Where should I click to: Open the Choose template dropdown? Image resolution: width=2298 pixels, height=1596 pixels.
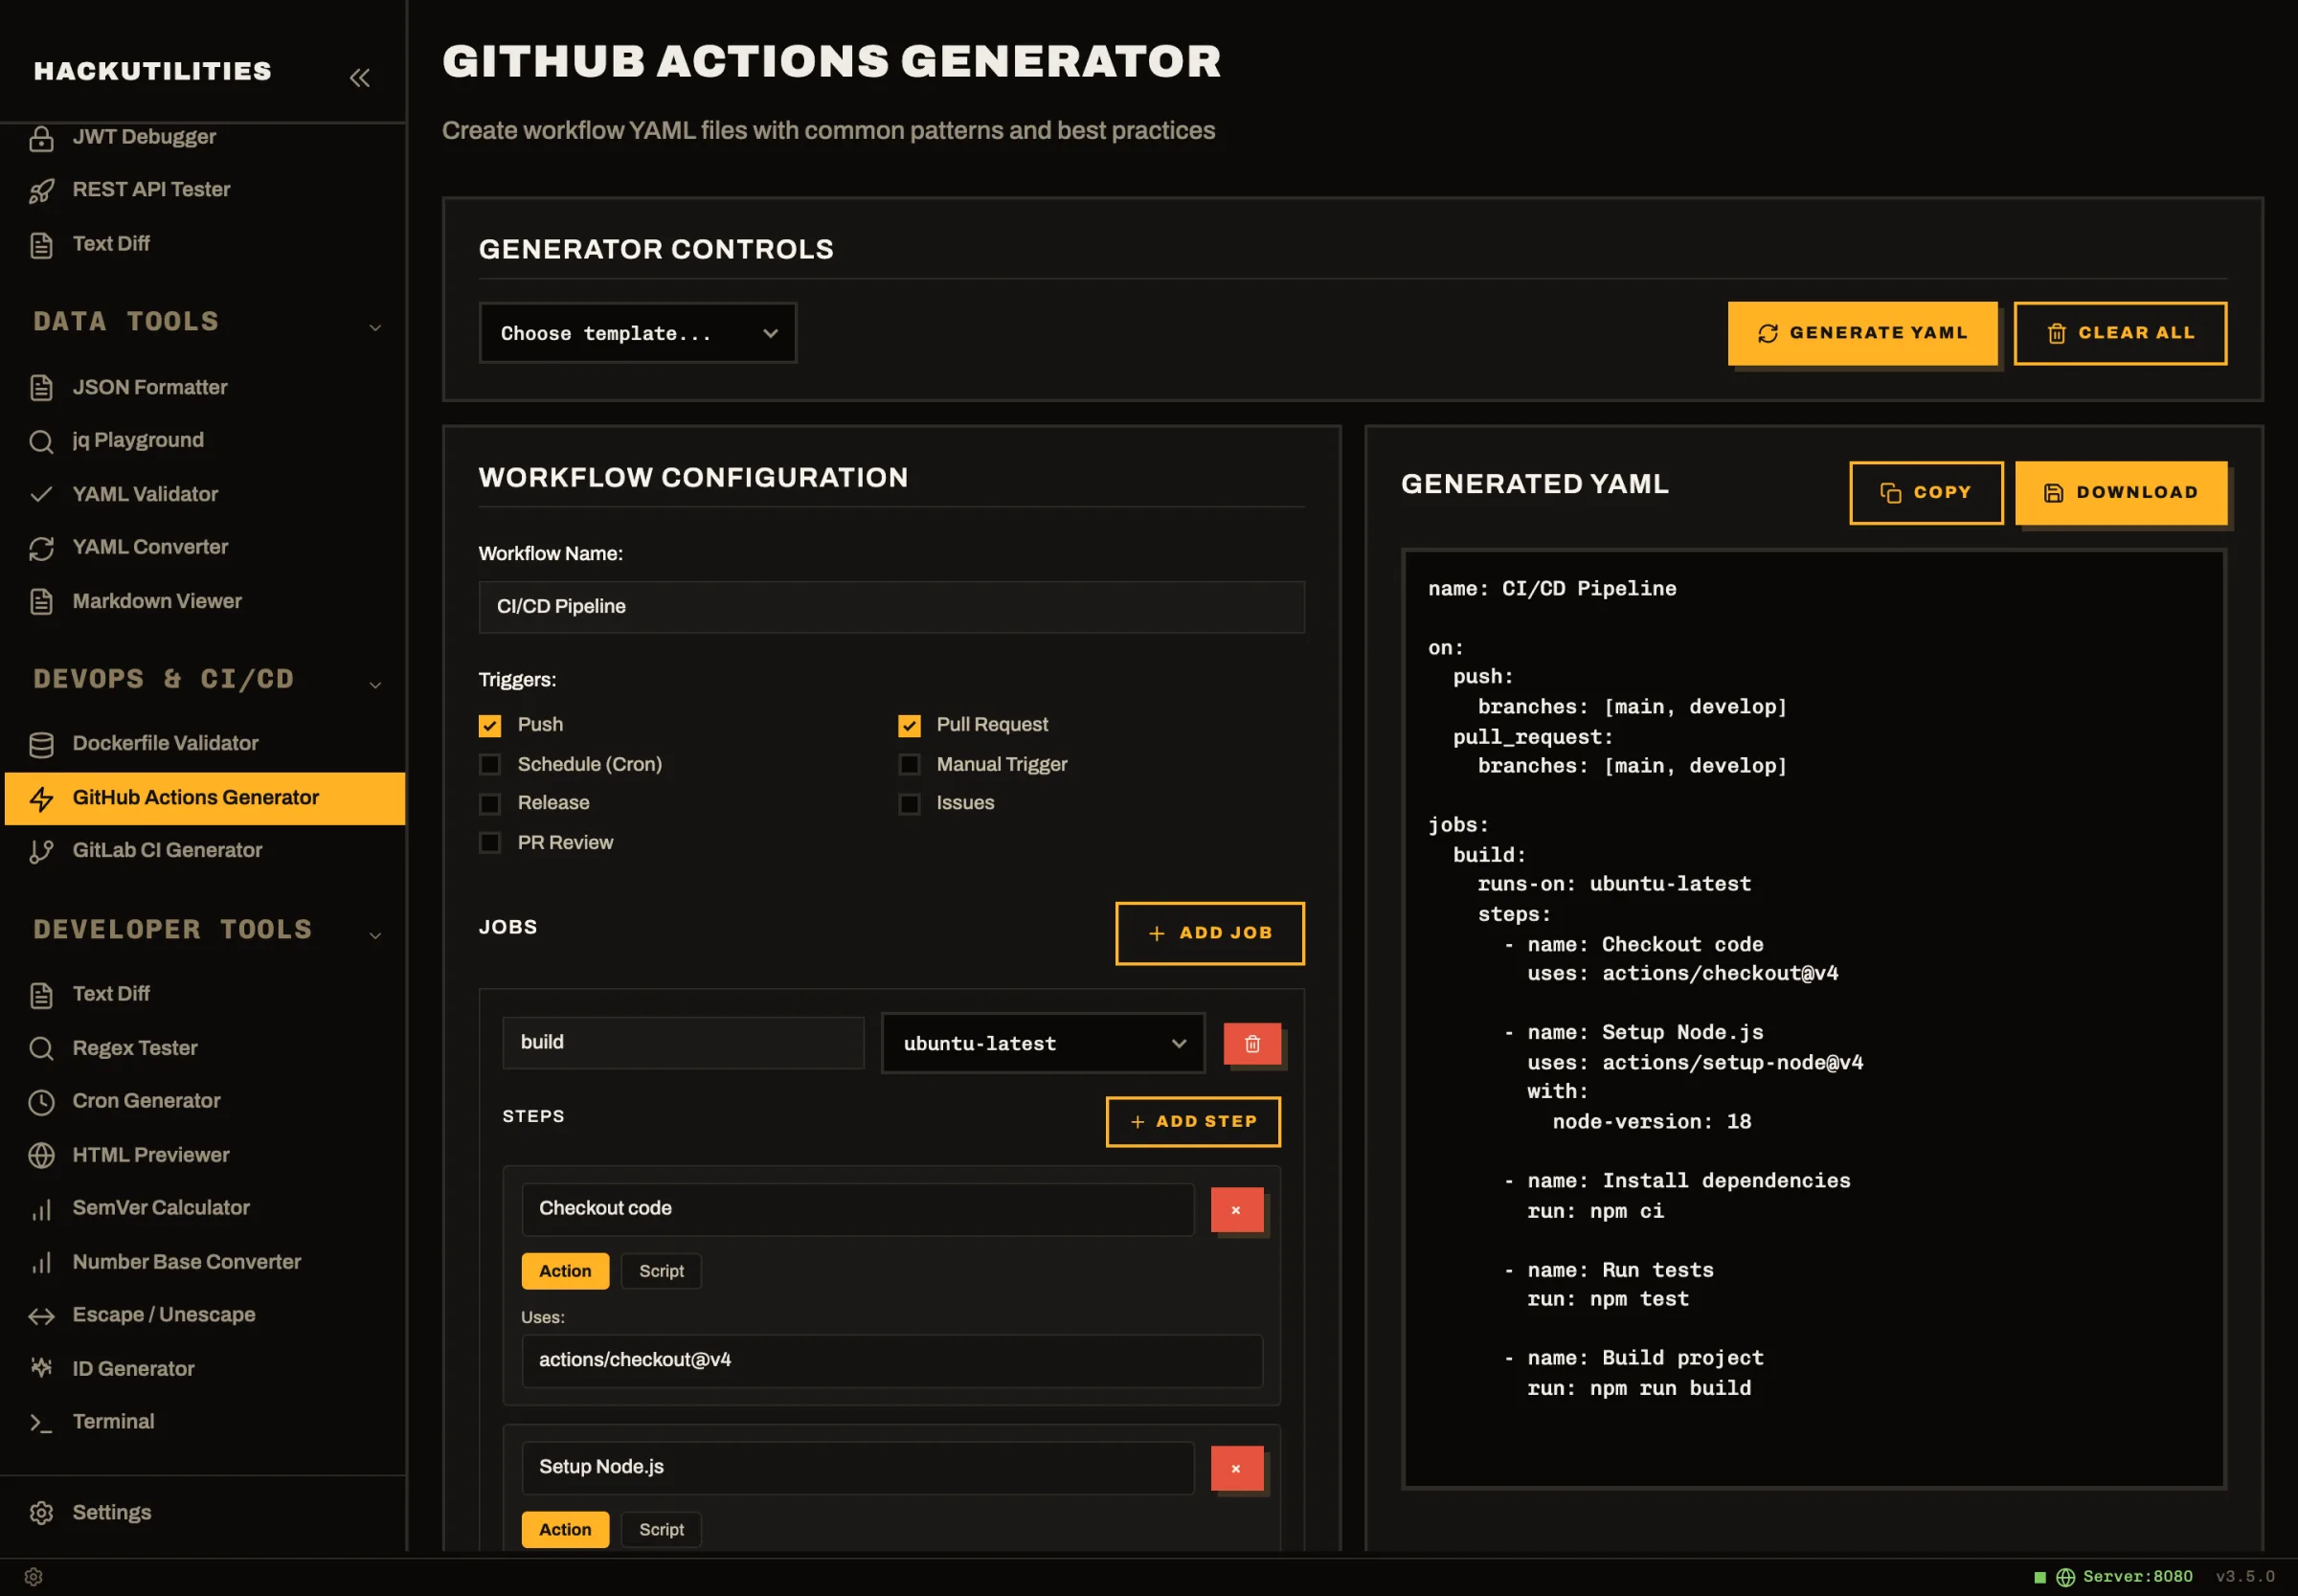pos(638,333)
